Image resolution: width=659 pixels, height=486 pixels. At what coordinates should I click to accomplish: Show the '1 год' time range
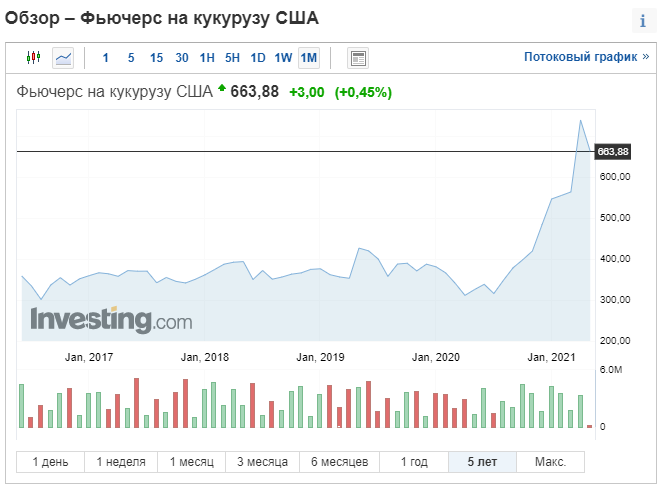pos(414,462)
